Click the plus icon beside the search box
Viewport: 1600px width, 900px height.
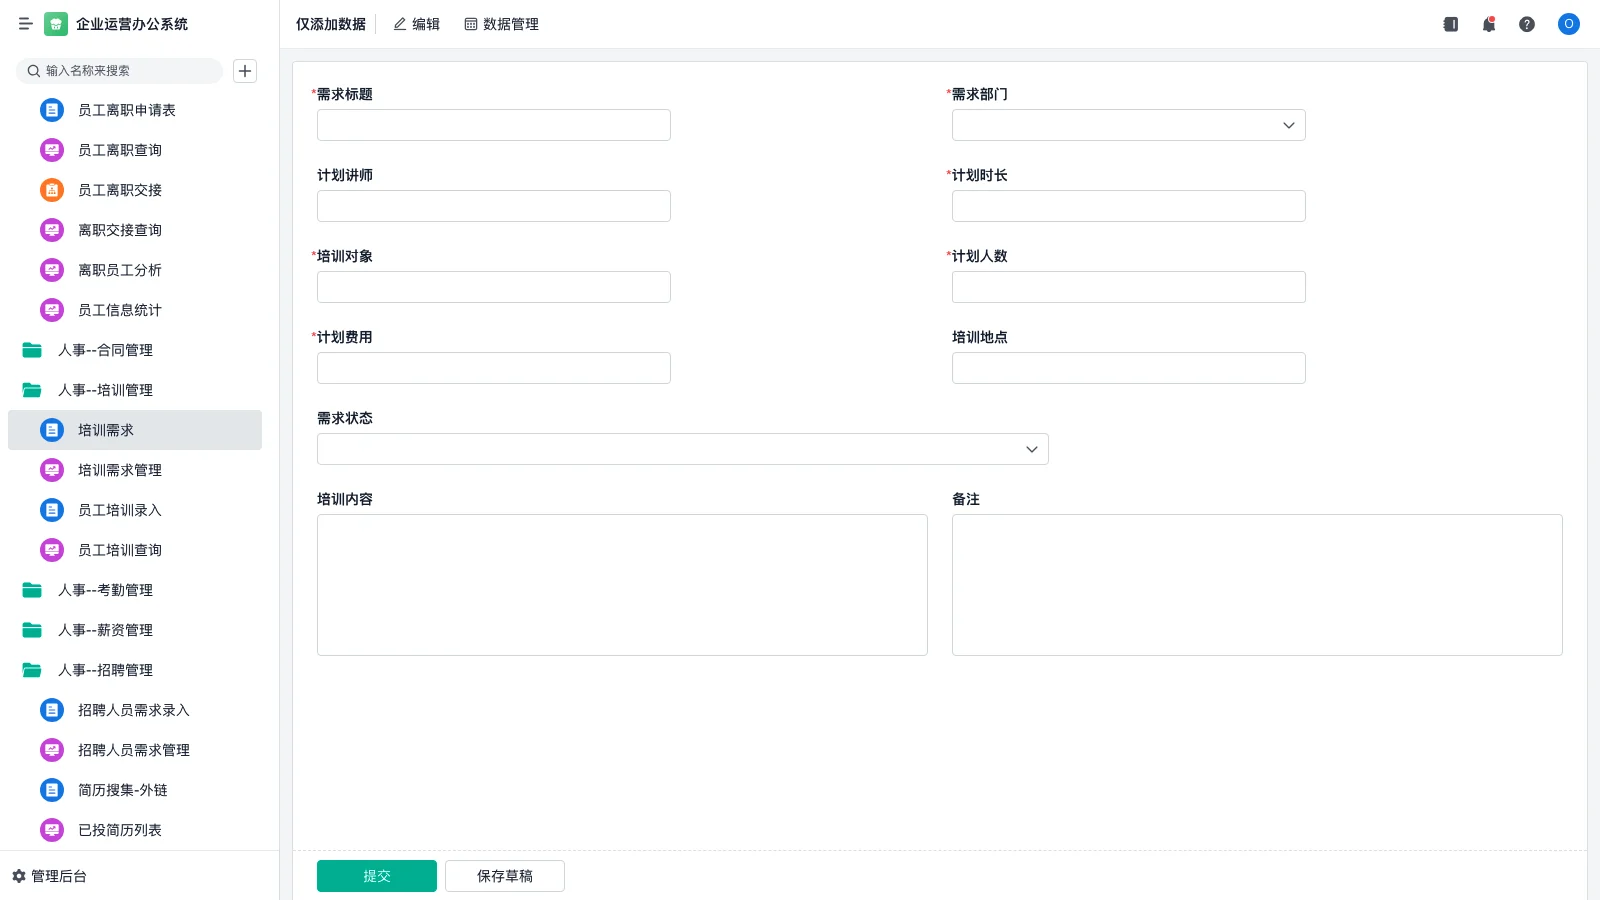point(245,71)
